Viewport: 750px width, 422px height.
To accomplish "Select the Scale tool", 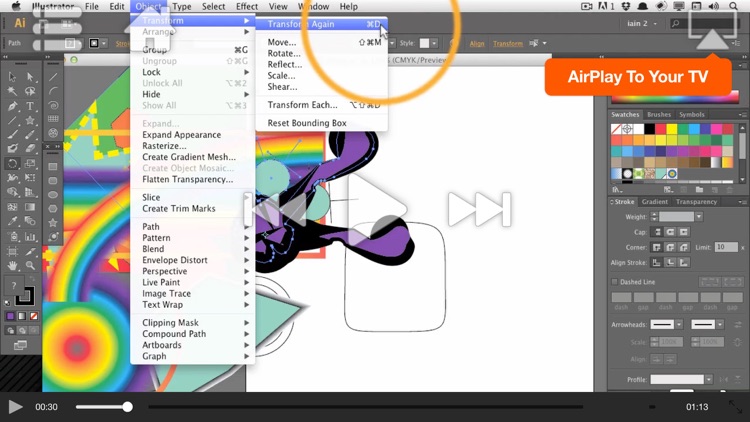I will [30, 164].
